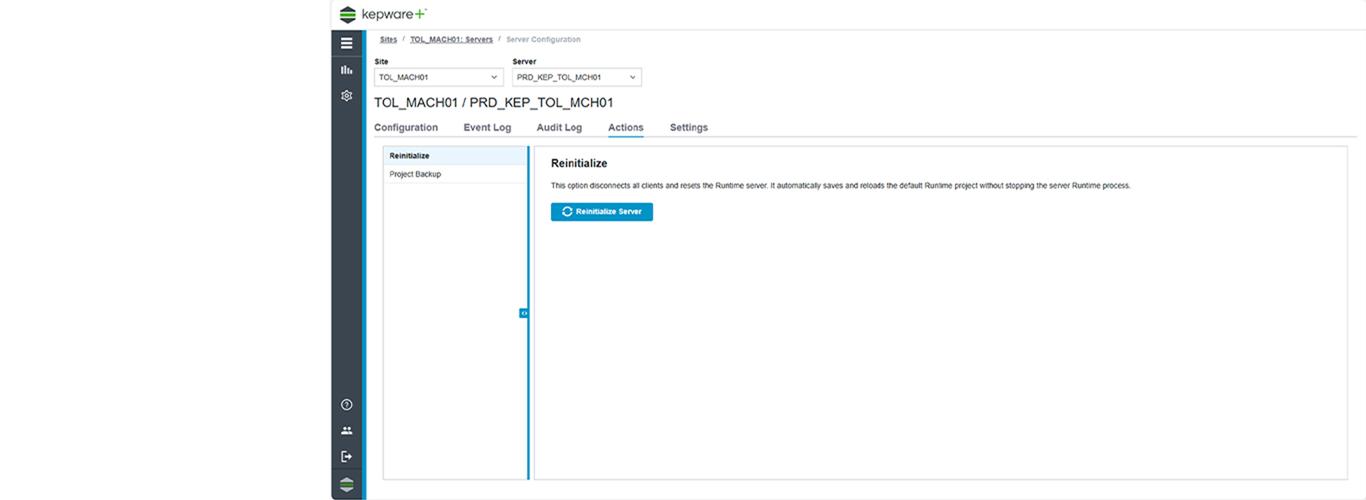The image size is (1366, 500).
Task: Open the hamburger navigation menu
Action: tap(346, 43)
